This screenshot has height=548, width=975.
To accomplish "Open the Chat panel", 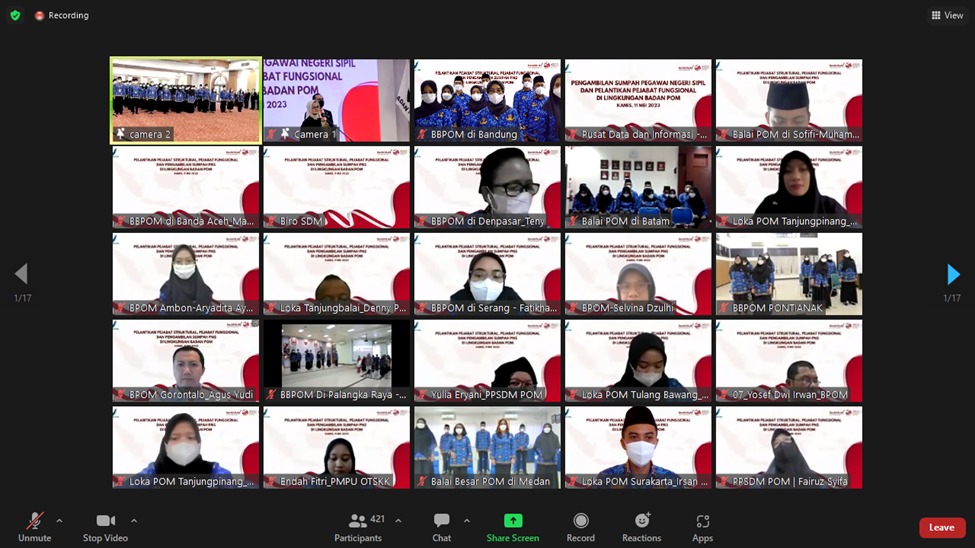I will coord(441,521).
